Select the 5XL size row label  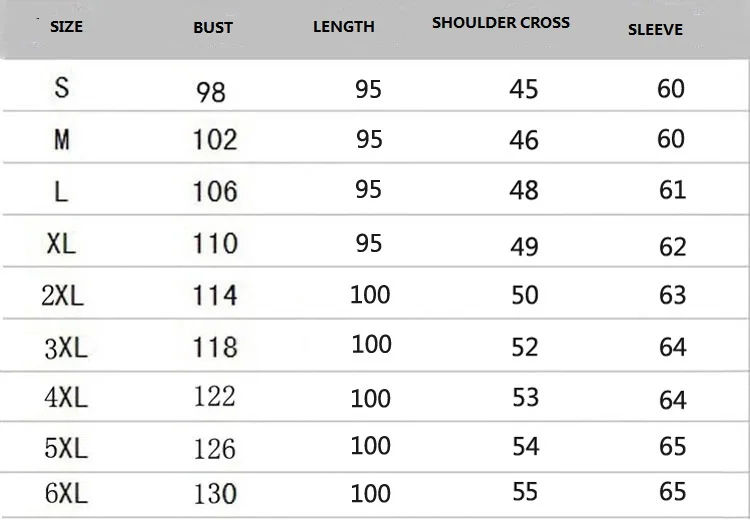tap(66, 448)
